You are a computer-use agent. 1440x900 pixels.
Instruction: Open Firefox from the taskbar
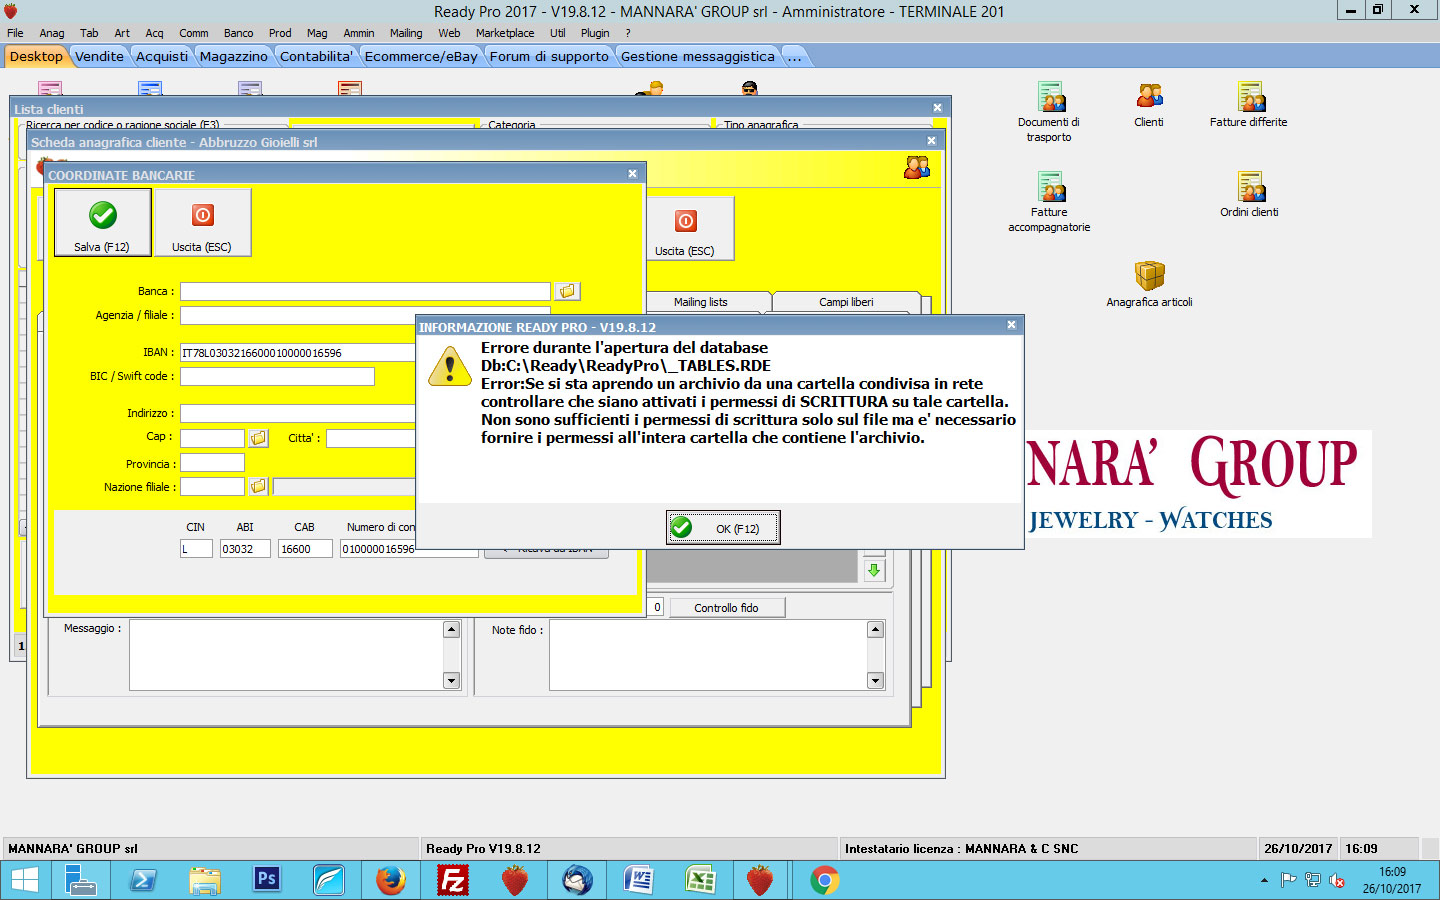tap(391, 880)
